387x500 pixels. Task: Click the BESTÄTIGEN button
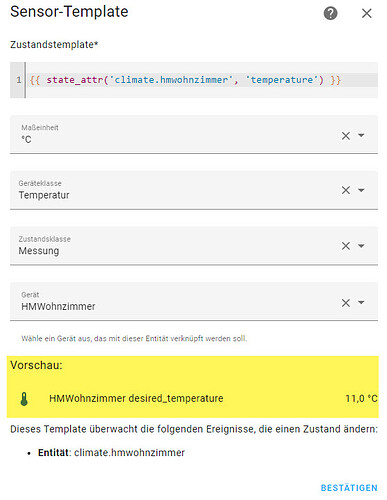pos(349,488)
